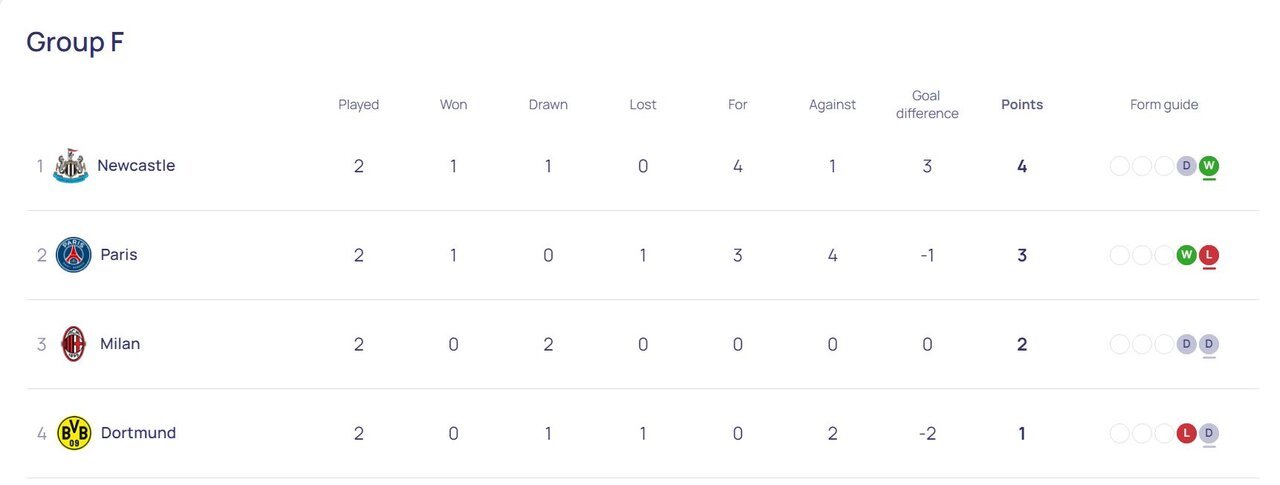Open the Paris team link
Screen dimensions: 1280x485
pos(119,255)
